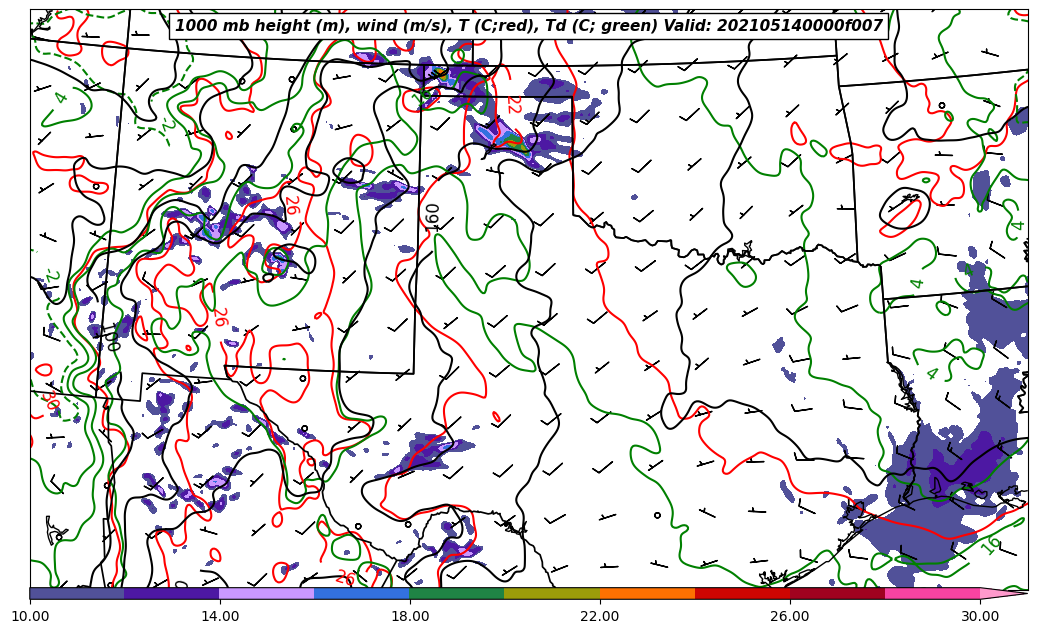The width and height of the screenshot is (1037, 633).
Task: Click the red 22 temperature contour label
Action: pyautogui.click(x=513, y=104)
